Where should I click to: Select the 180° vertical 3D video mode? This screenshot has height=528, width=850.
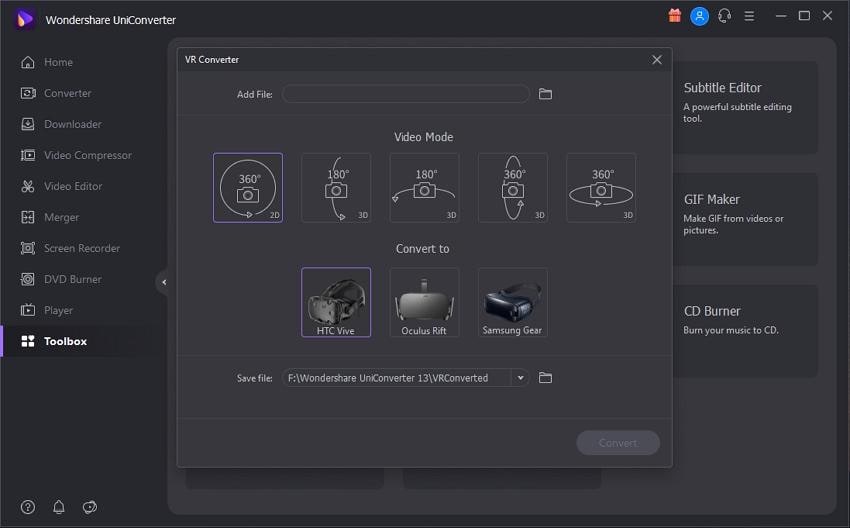336,188
